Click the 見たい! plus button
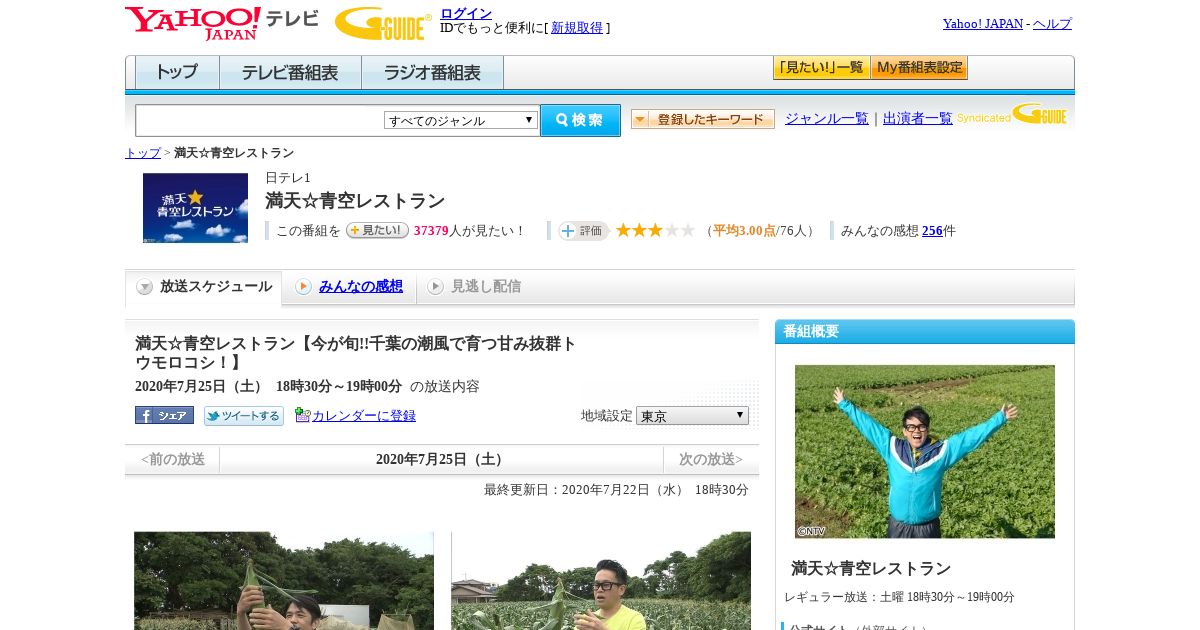The width and height of the screenshot is (1200, 630). [x=377, y=230]
